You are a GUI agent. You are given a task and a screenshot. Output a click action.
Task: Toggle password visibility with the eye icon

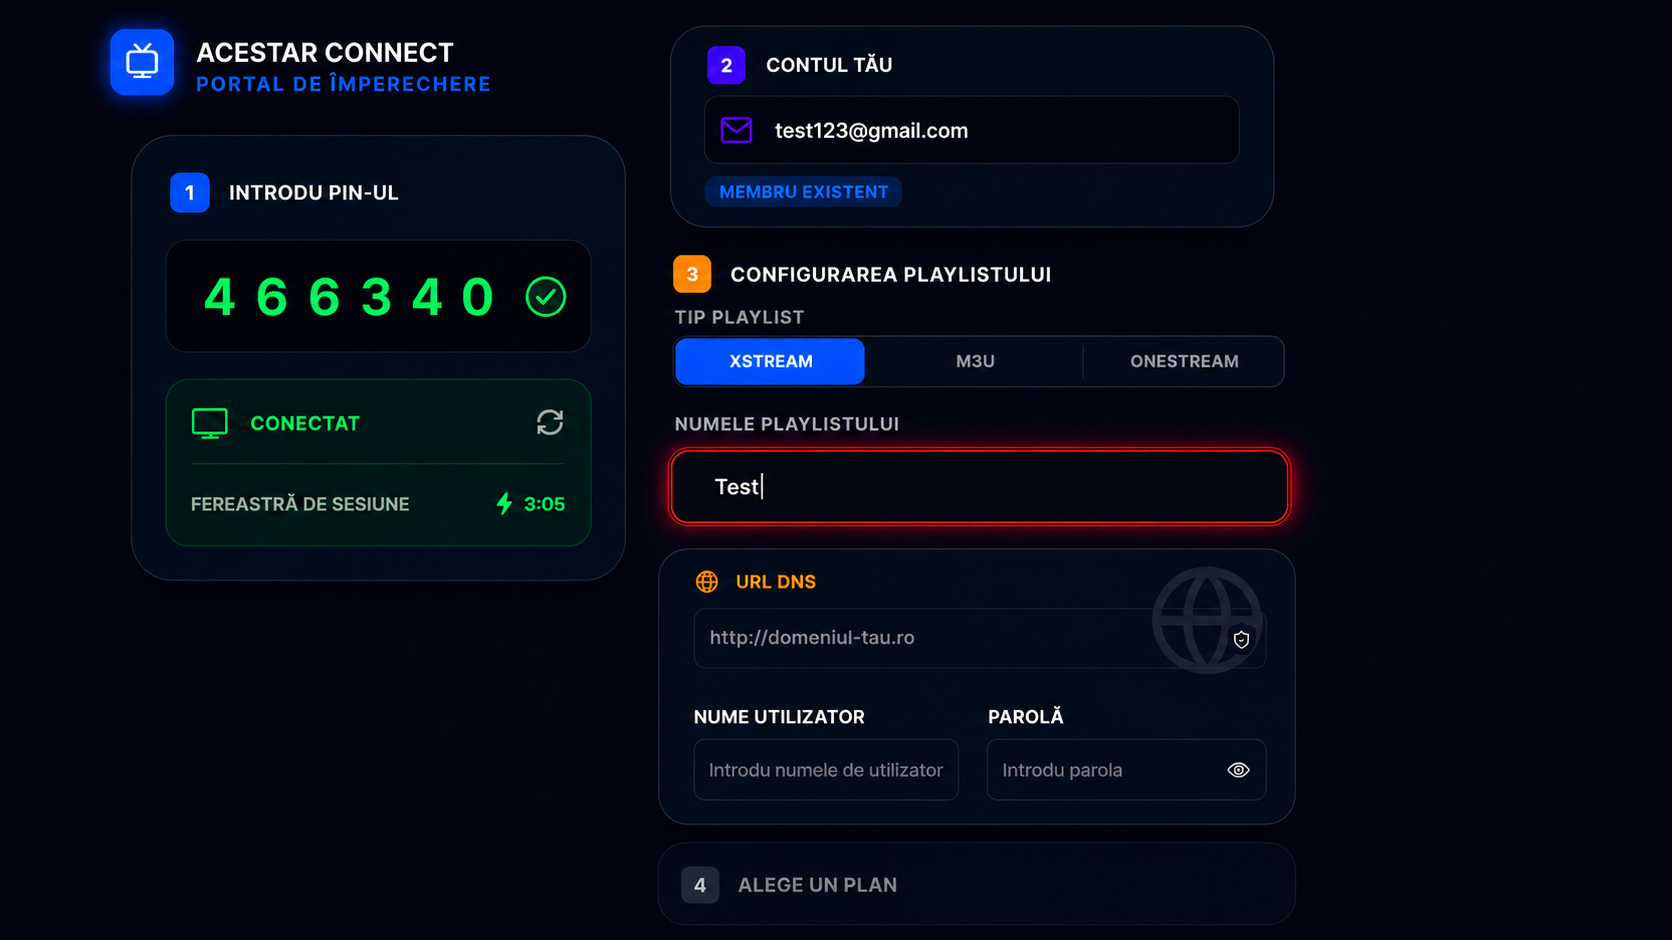[x=1238, y=770]
